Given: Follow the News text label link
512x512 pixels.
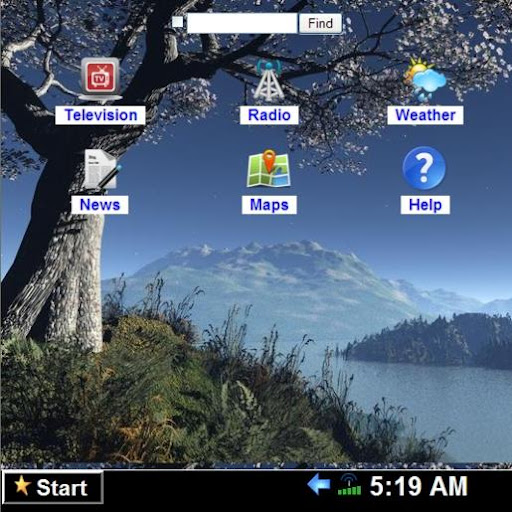Looking at the screenshot, I should click(100, 205).
